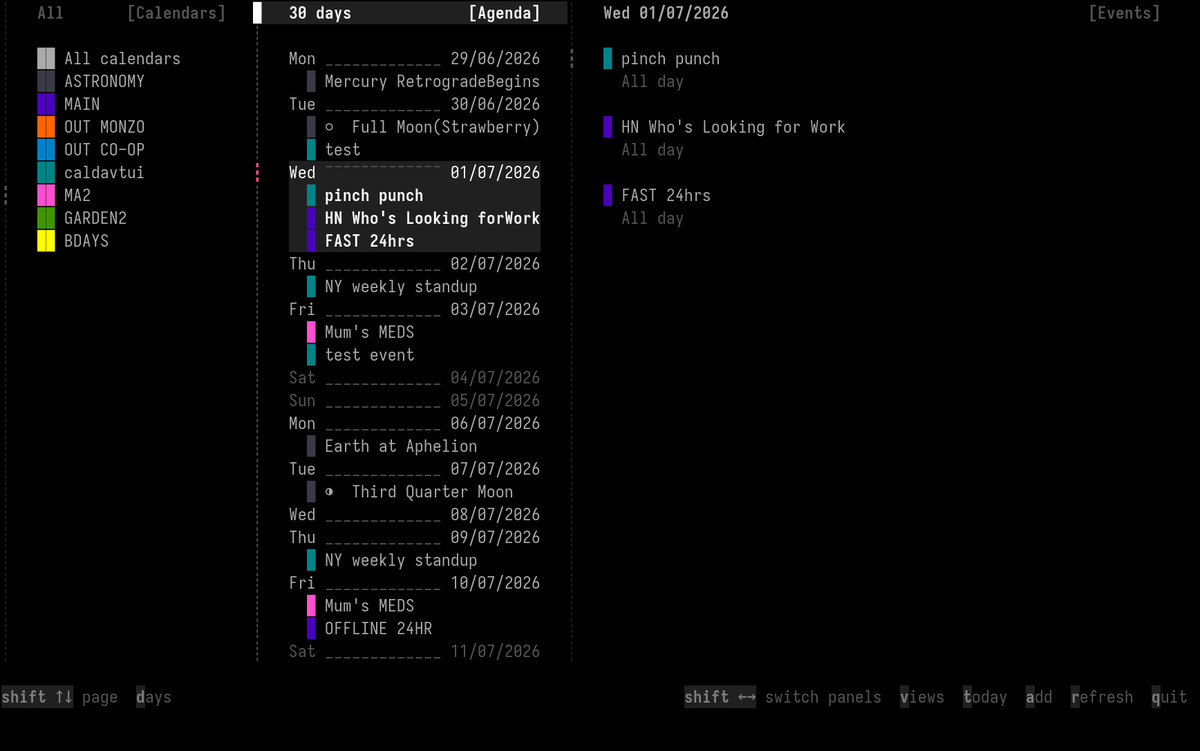Open NY weekly standup on 09/07/2026

tap(401, 560)
